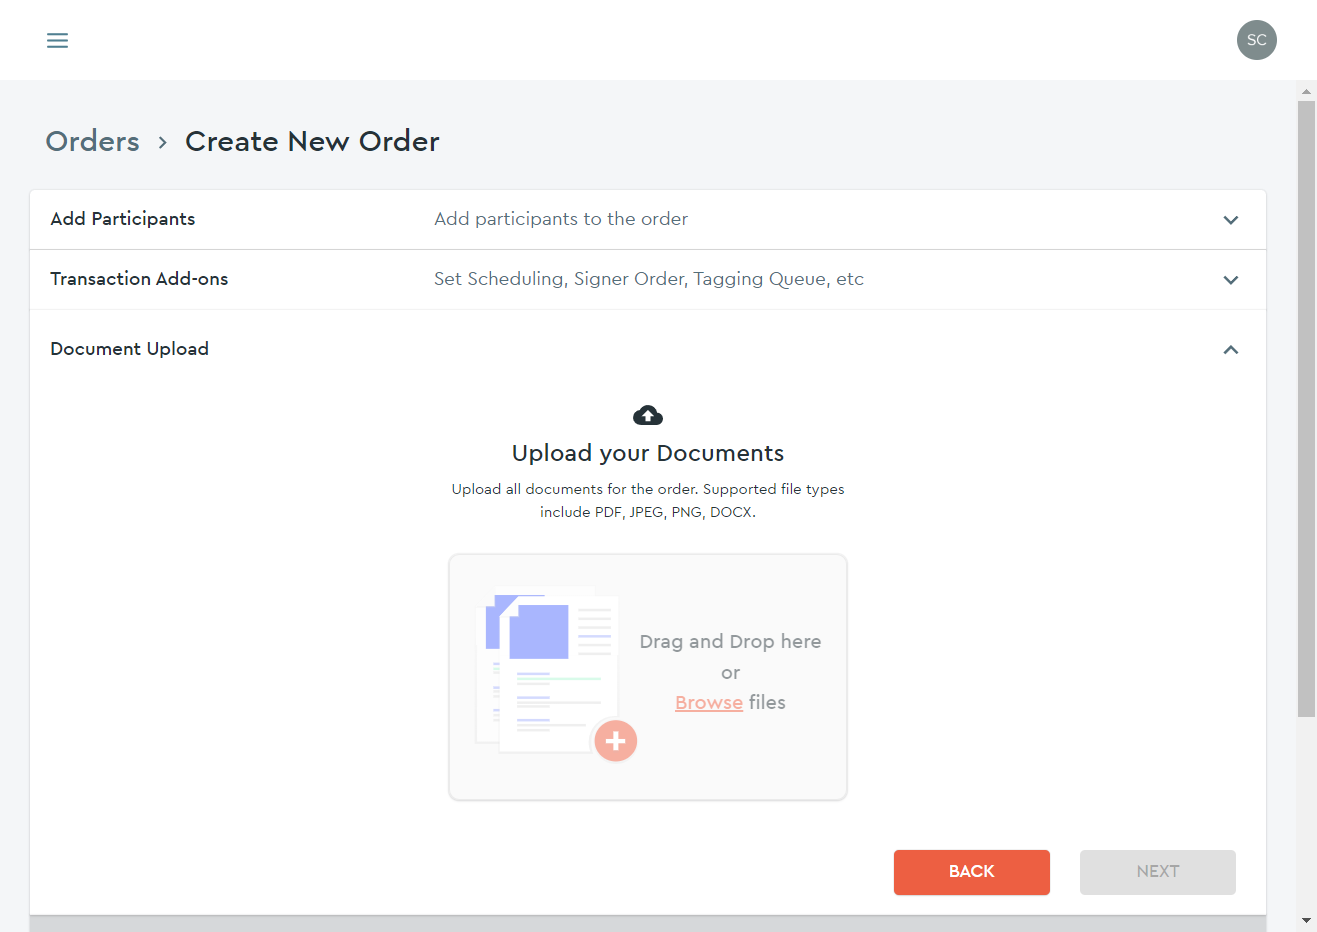Click the supported file types description
The image size is (1317, 932).
(x=648, y=500)
